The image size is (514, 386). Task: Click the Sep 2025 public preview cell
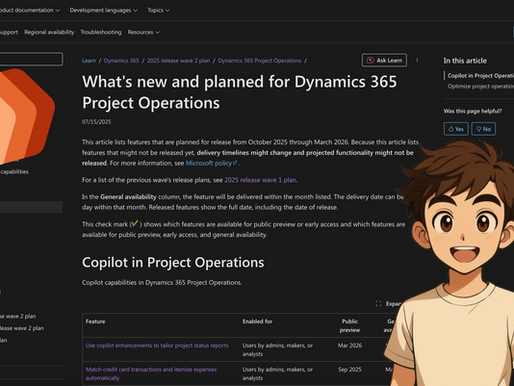coord(350,370)
